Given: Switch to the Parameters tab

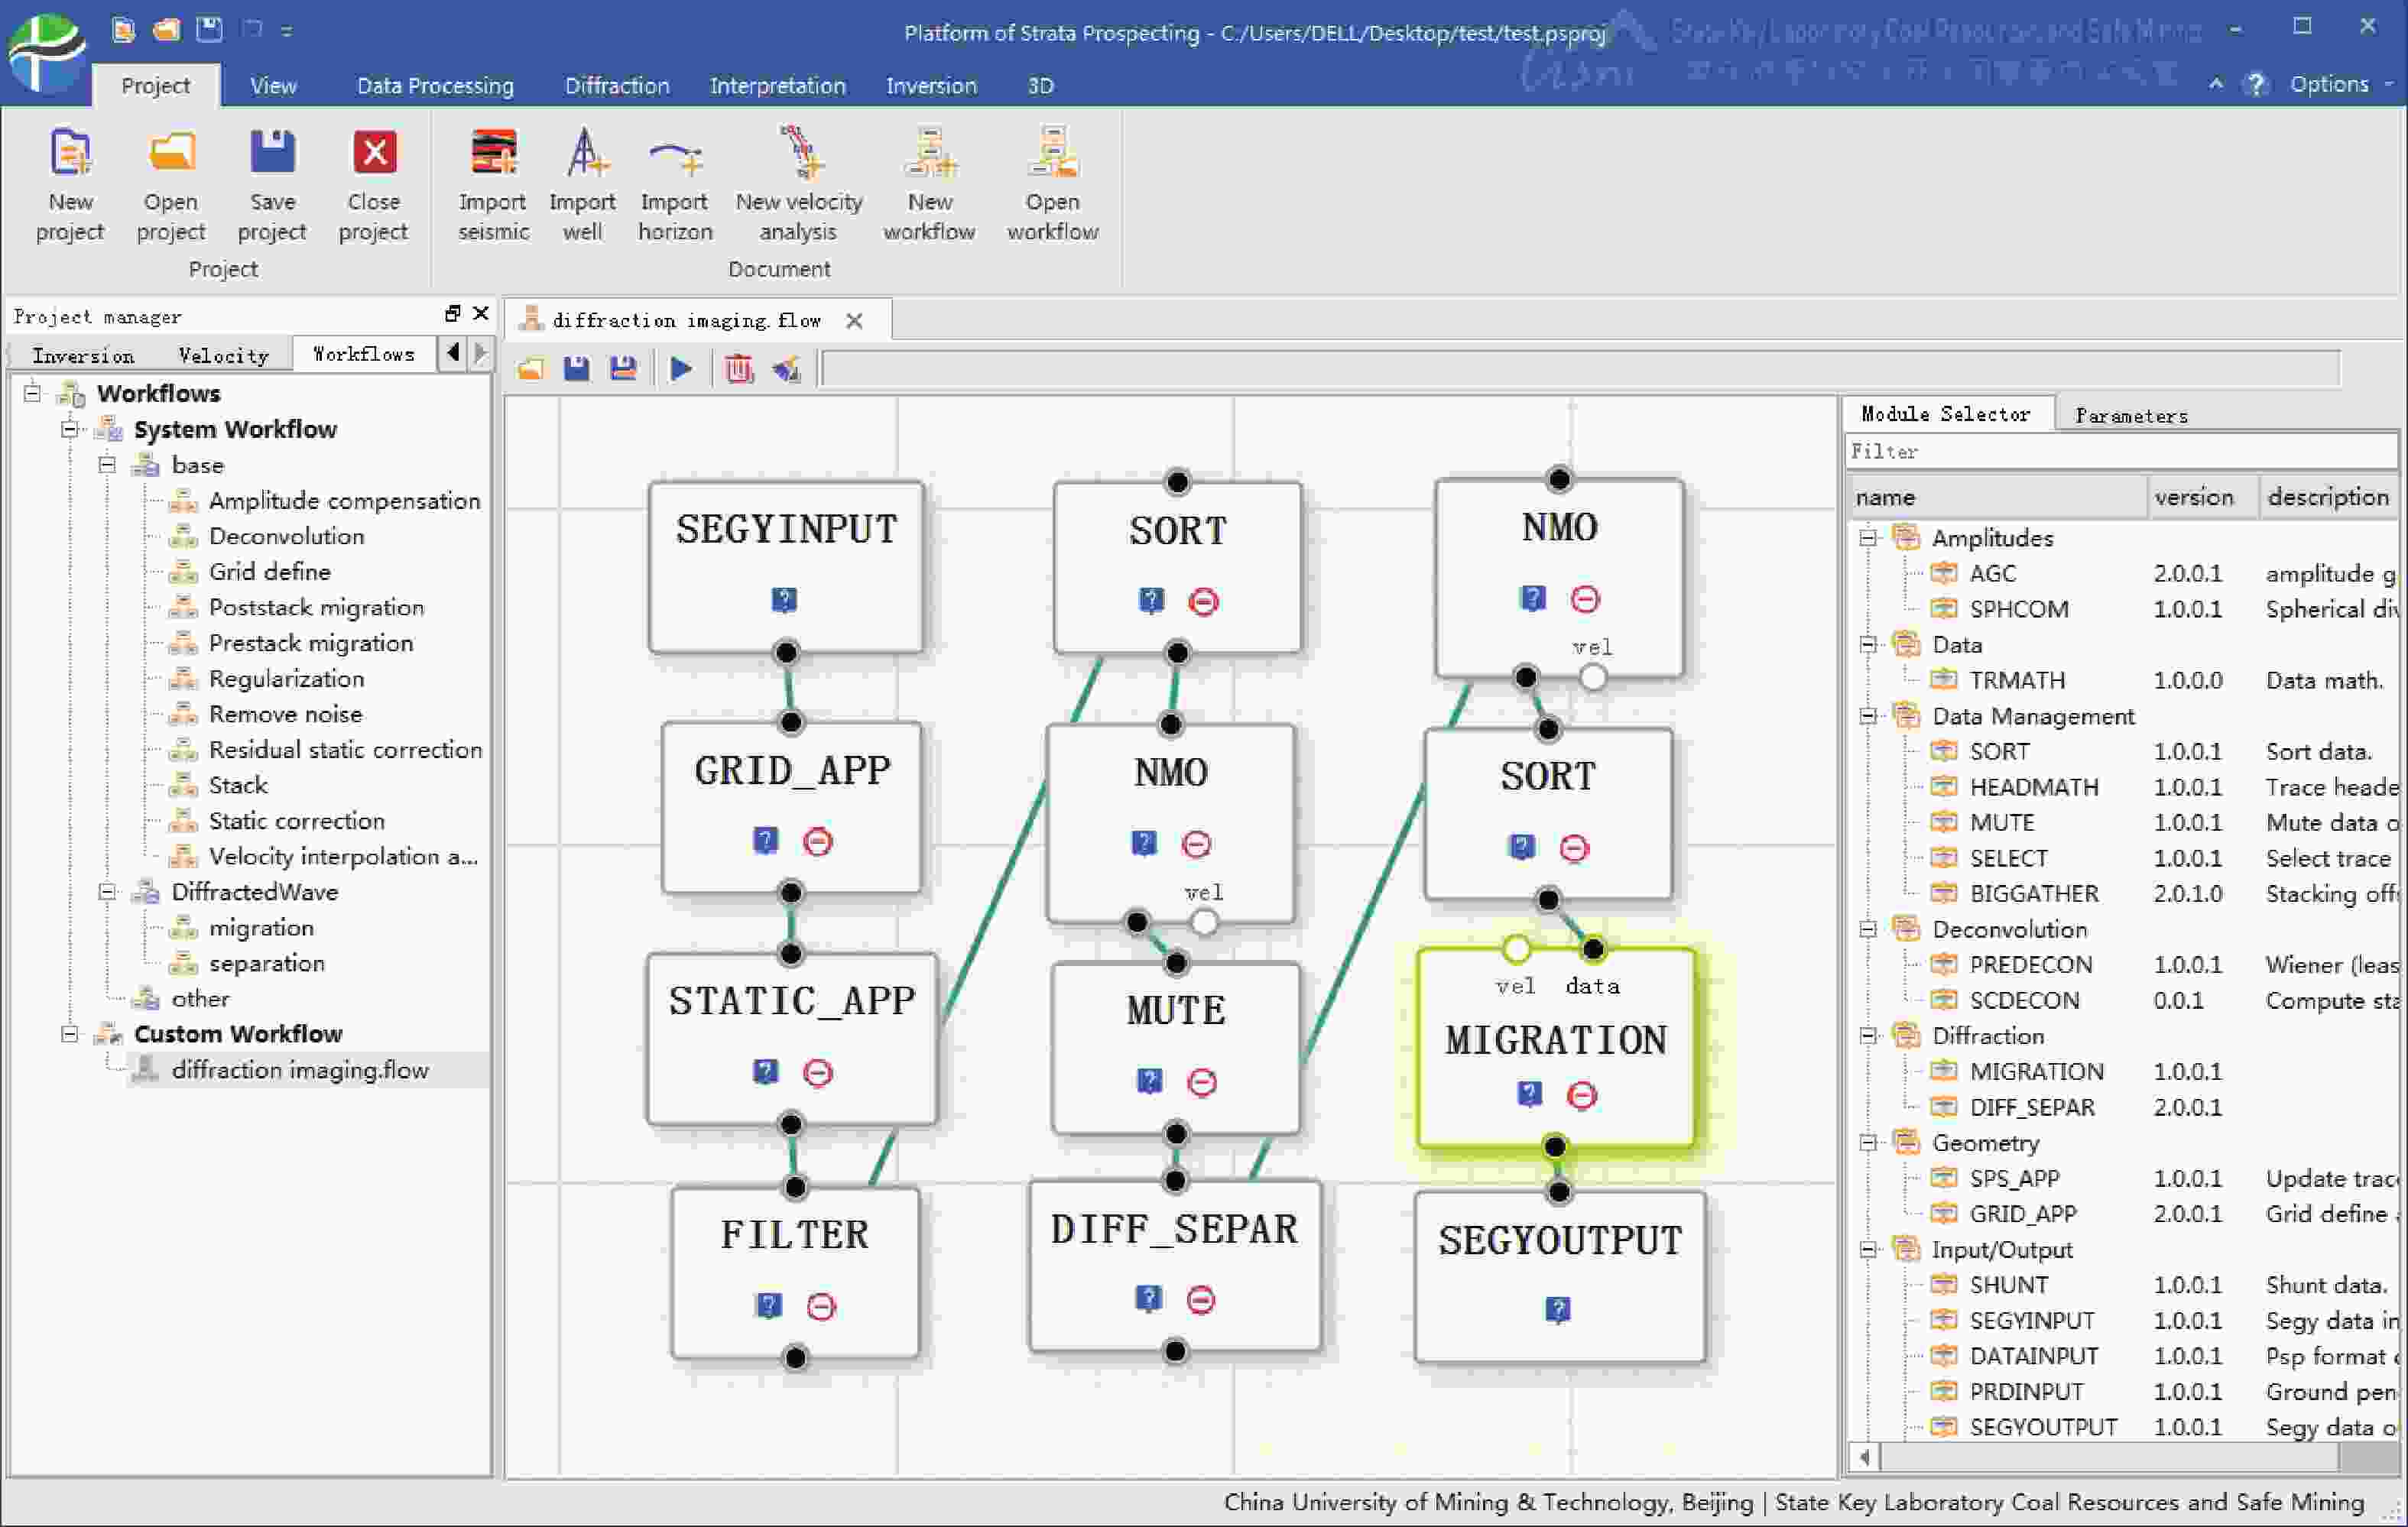Looking at the screenshot, I should (x=2130, y=416).
